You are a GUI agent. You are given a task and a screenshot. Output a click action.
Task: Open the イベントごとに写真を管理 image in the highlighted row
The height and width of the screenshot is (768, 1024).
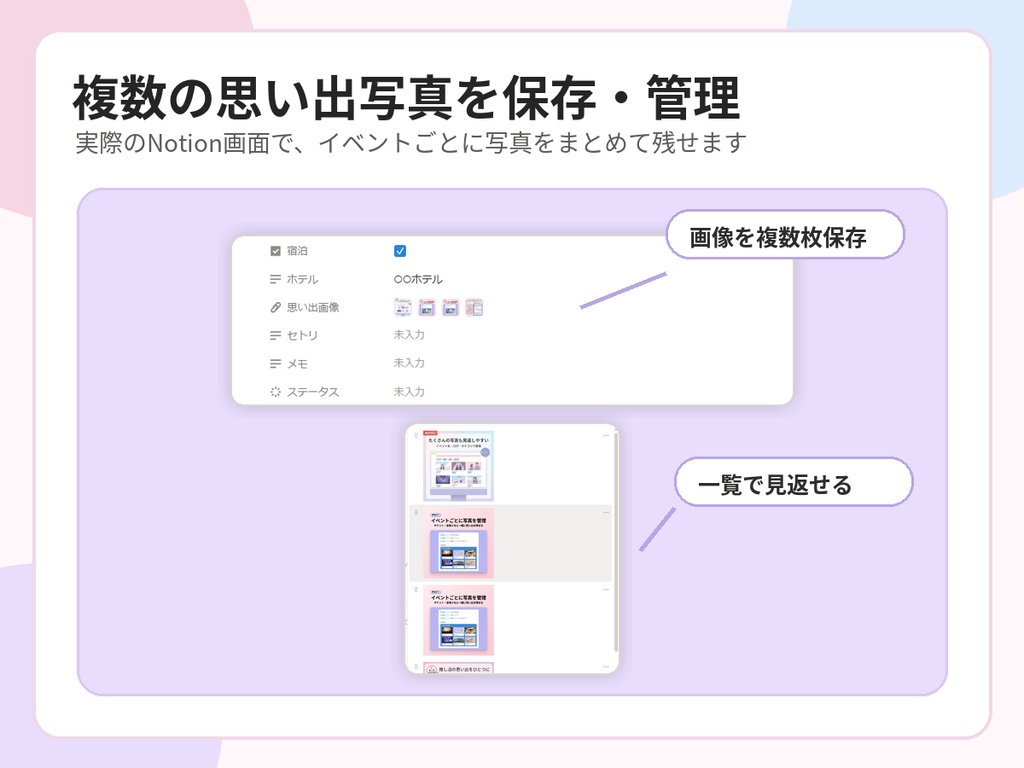point(458,543)
